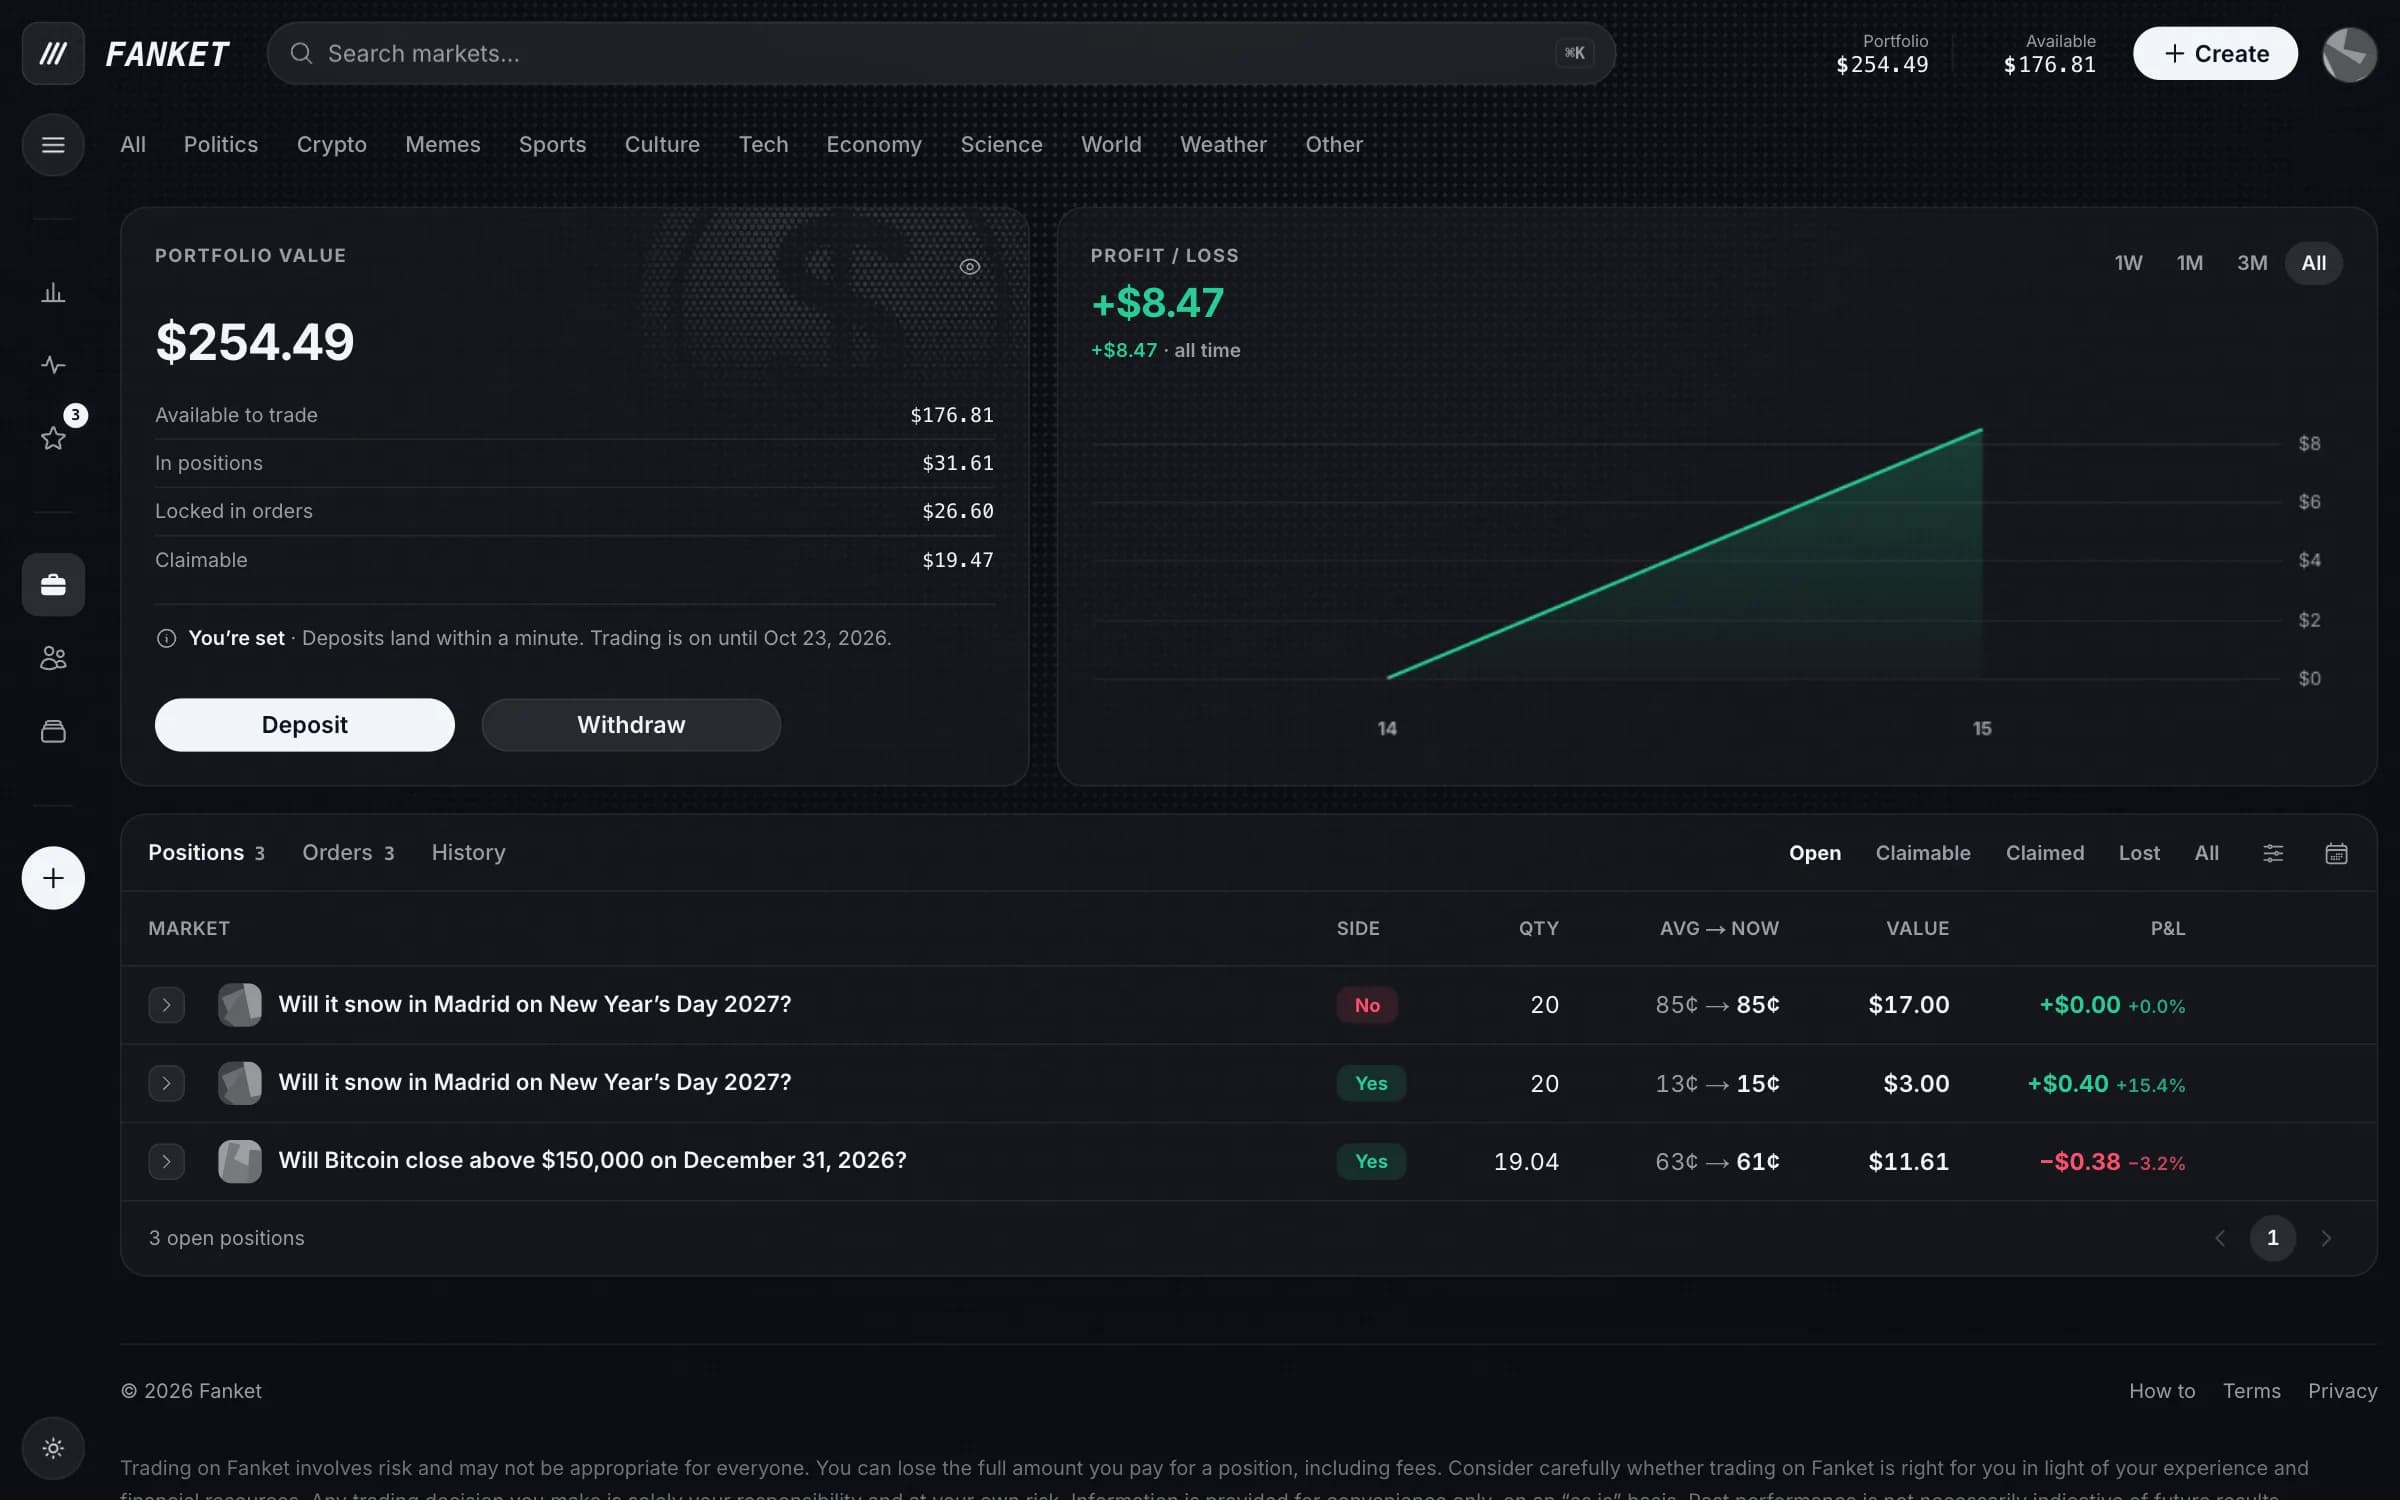Filter positions by Open
The width and height of the screenshot is (2400, 1500).
click(1814, 853)
